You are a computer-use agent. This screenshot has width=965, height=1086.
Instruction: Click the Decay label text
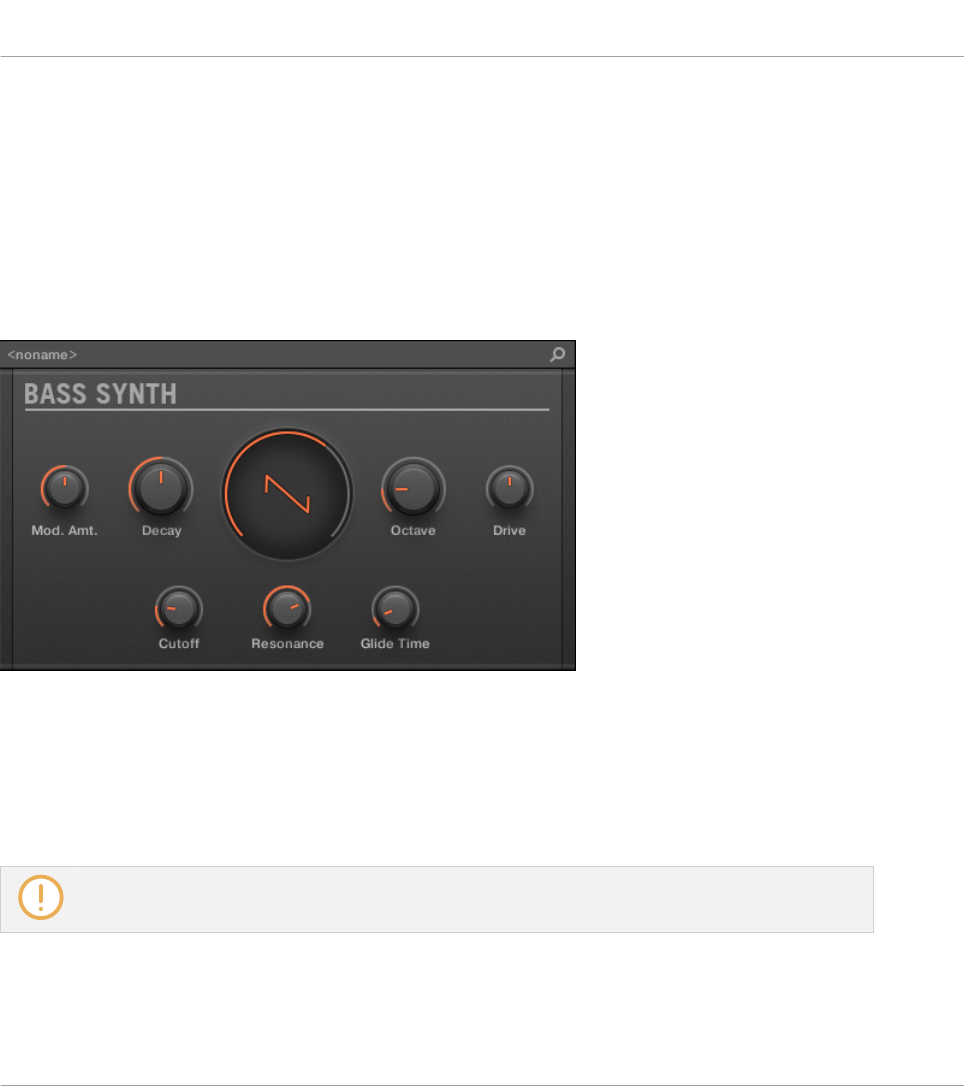[161, 531]
